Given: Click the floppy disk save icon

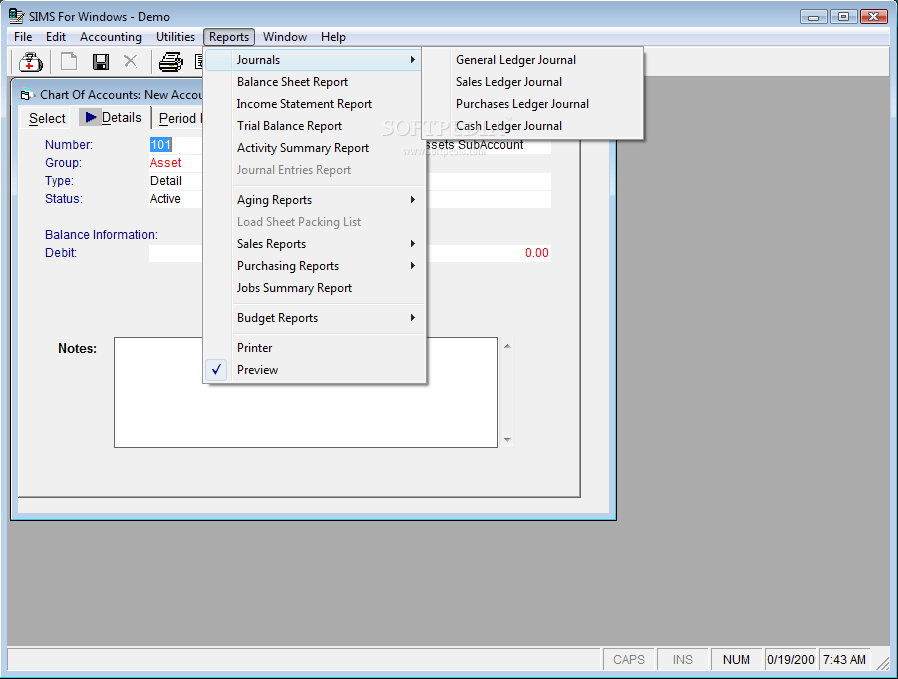Looking at the screenshot, I should (x=101, y=62).
